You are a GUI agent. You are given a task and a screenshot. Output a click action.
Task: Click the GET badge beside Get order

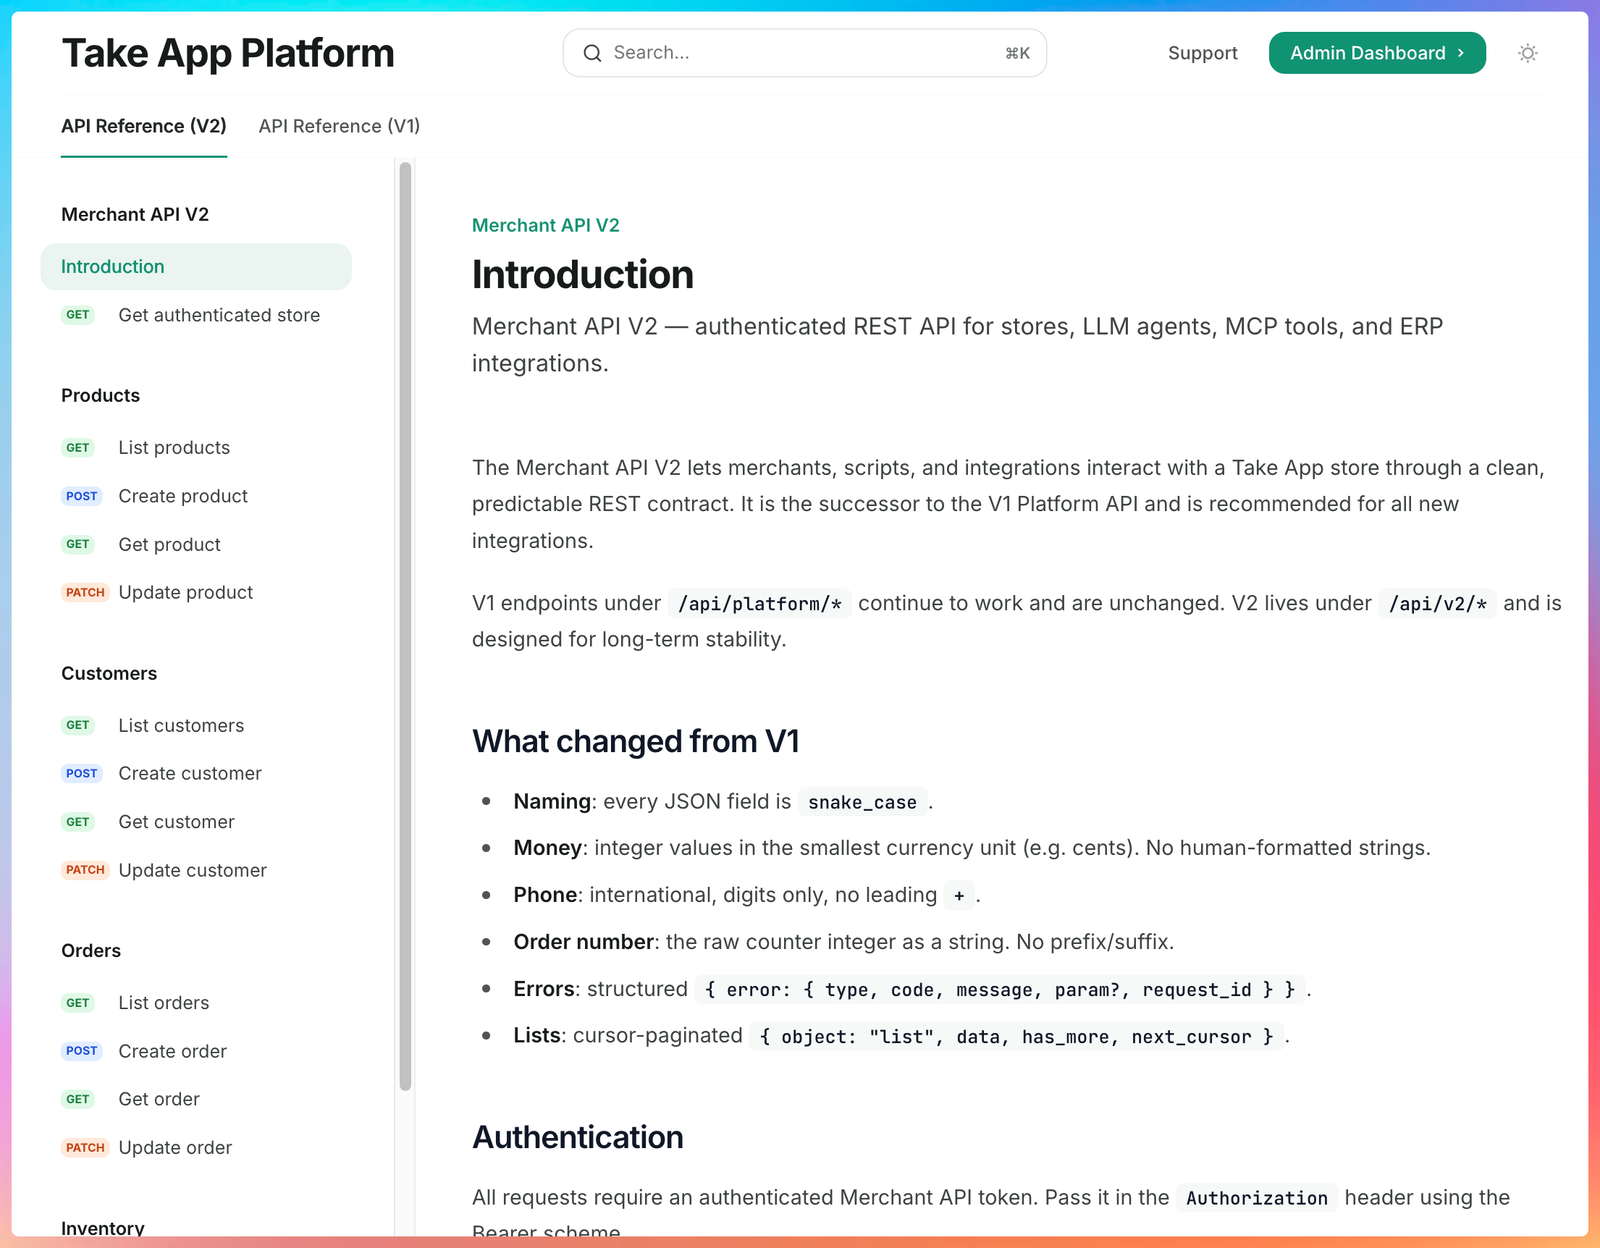(78, 1099)
